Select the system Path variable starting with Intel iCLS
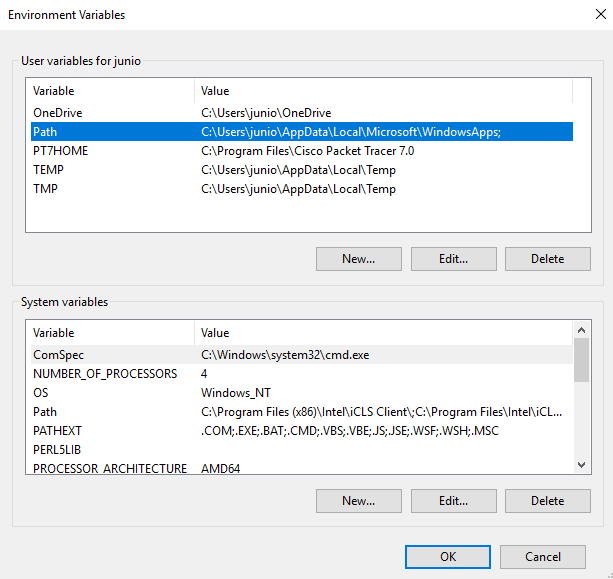 [302, 412]
